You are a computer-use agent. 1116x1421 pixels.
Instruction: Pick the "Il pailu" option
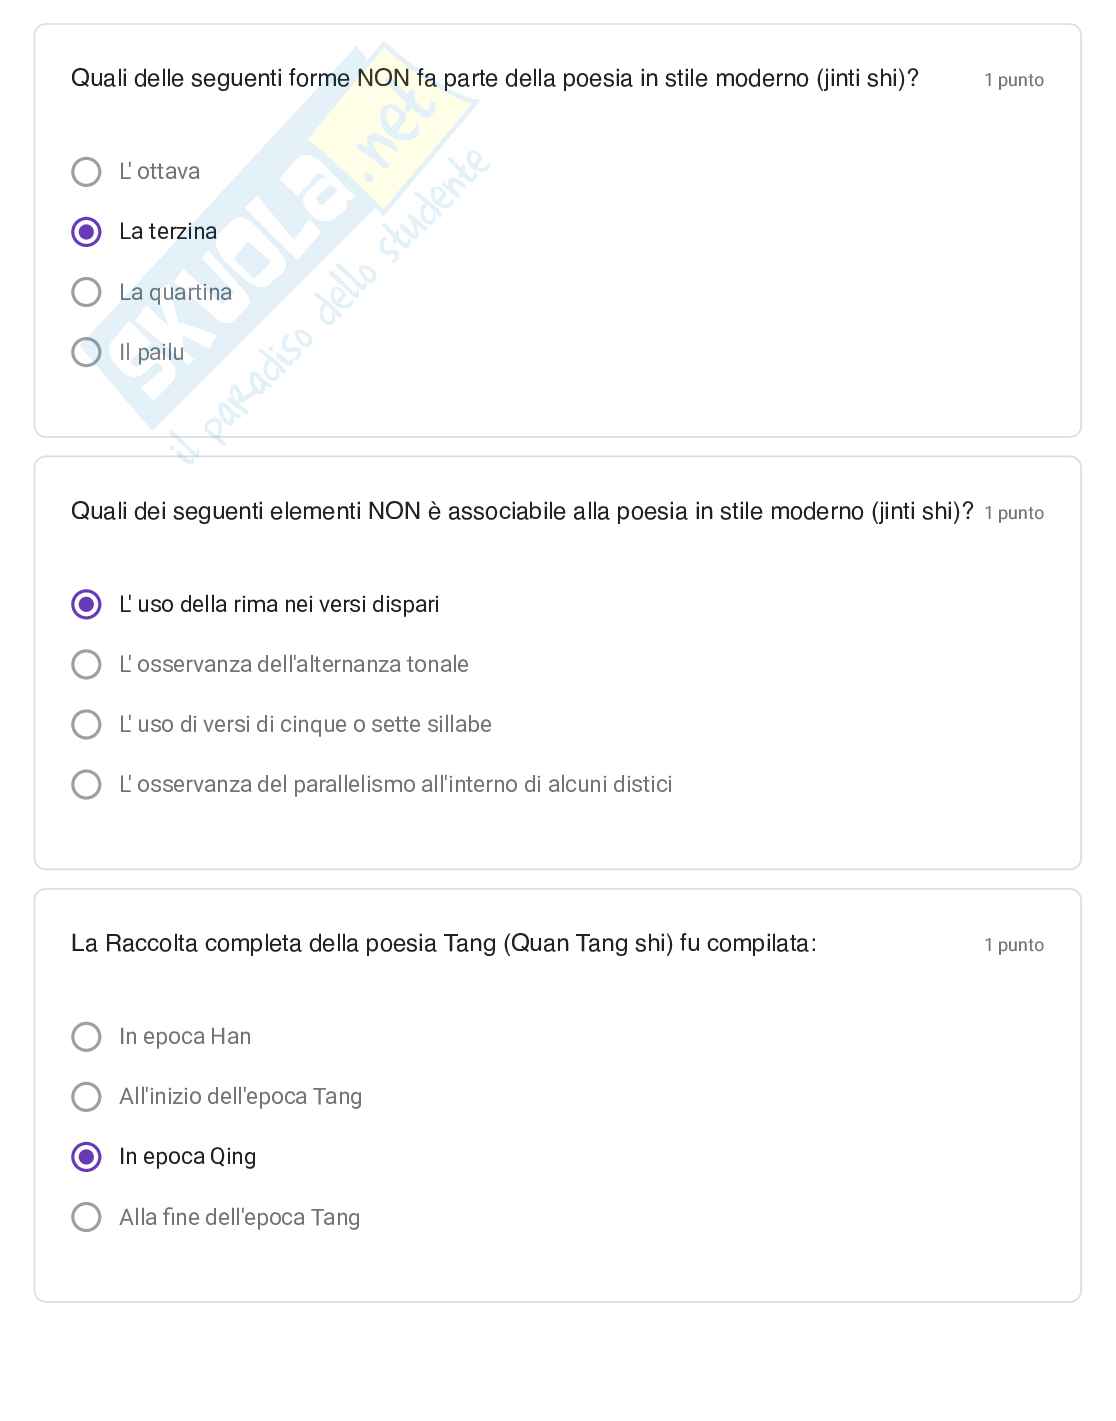click(87, 352)
